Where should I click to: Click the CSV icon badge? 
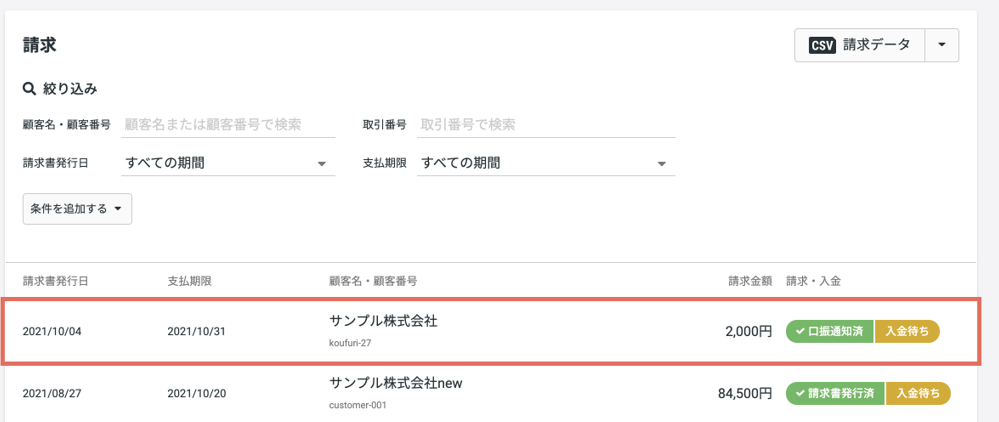pyautogui.click(x=822, y=45)
